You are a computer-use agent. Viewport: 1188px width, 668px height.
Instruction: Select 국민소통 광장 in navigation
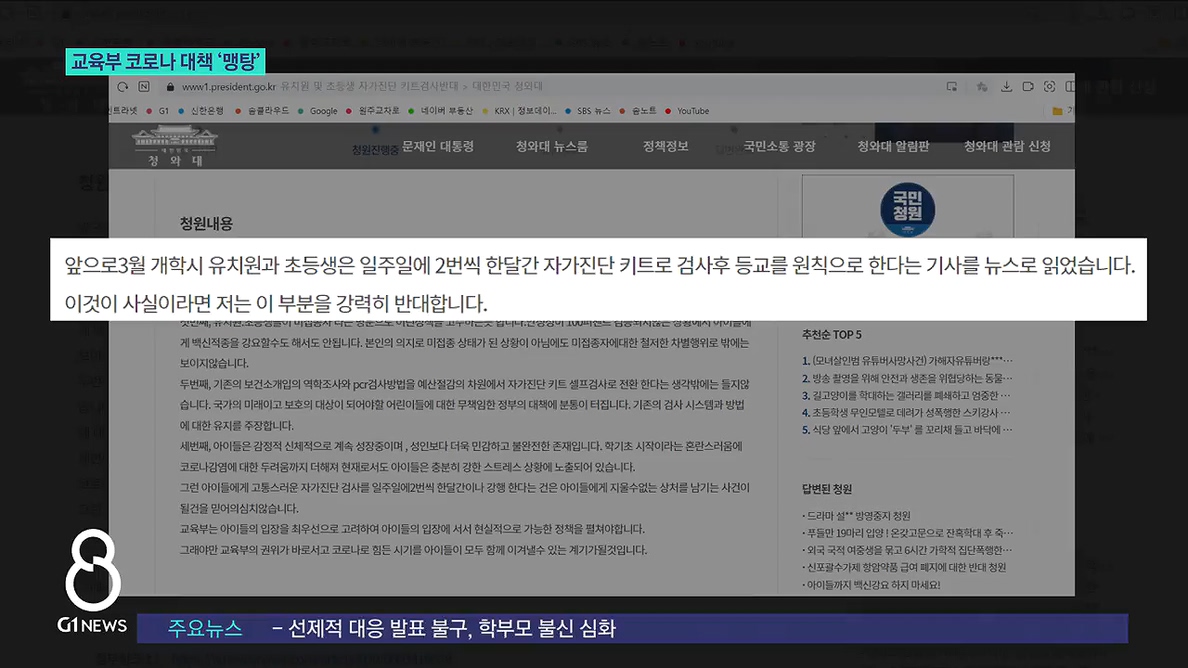point(779,146)
